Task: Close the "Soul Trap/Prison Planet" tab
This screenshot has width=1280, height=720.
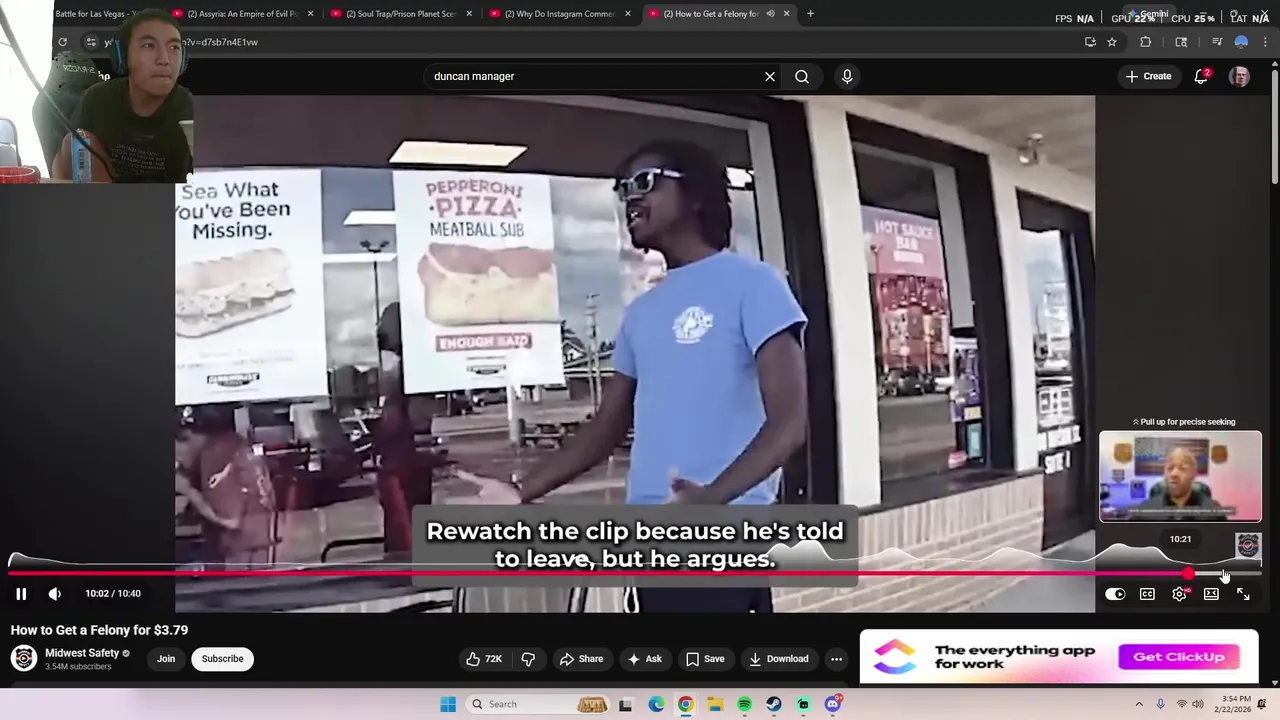Action: tap(469, 14)
